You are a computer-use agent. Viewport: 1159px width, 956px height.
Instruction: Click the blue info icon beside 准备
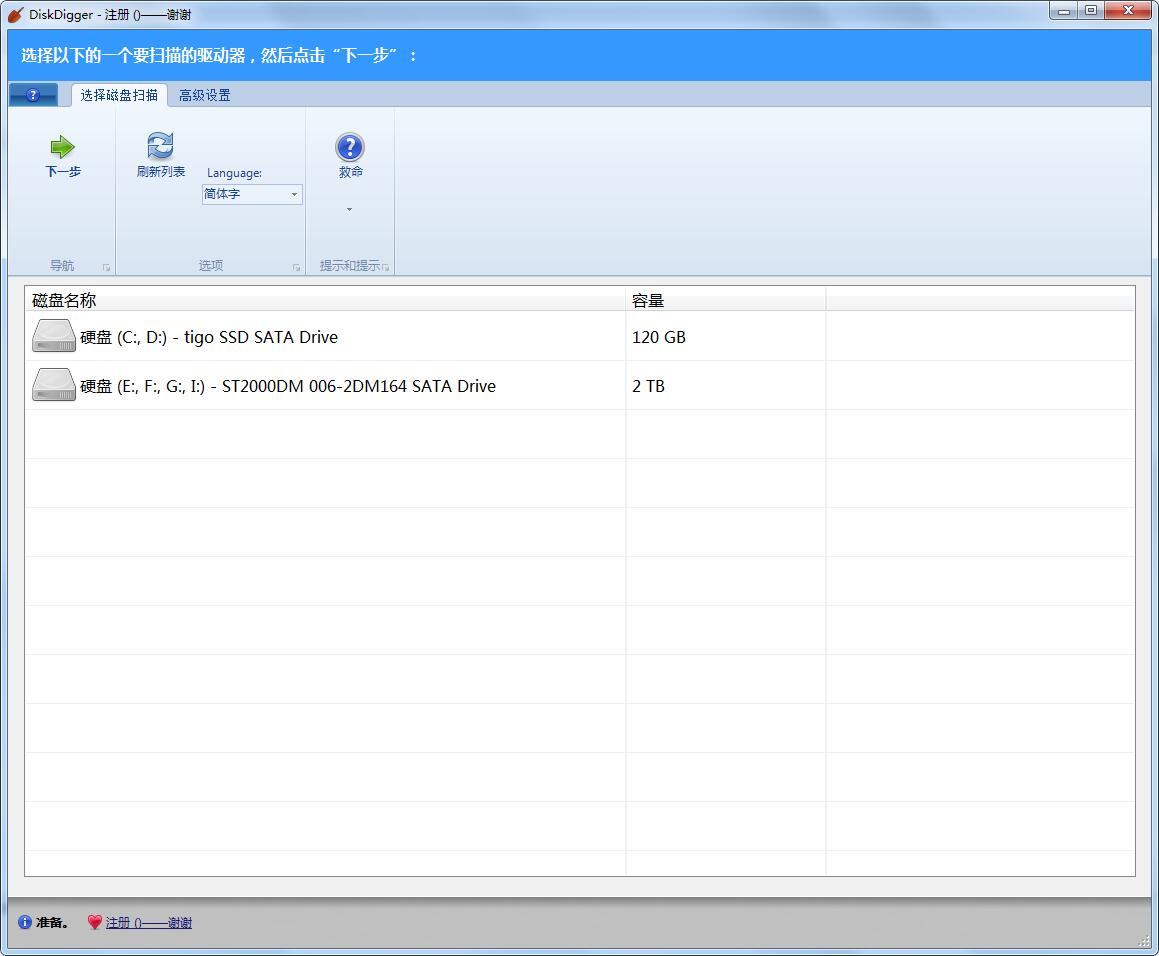[x=25, y=923]
